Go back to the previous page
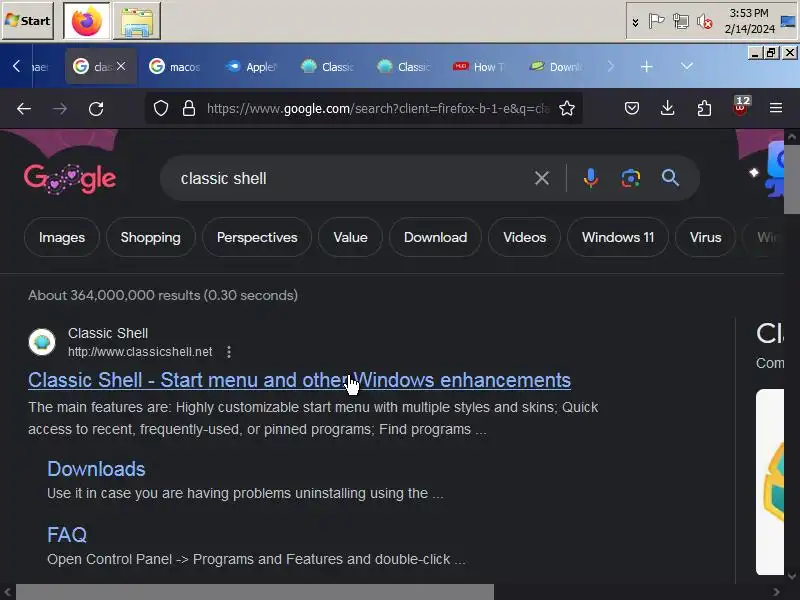The image size is (800, 600). [24, 108]
